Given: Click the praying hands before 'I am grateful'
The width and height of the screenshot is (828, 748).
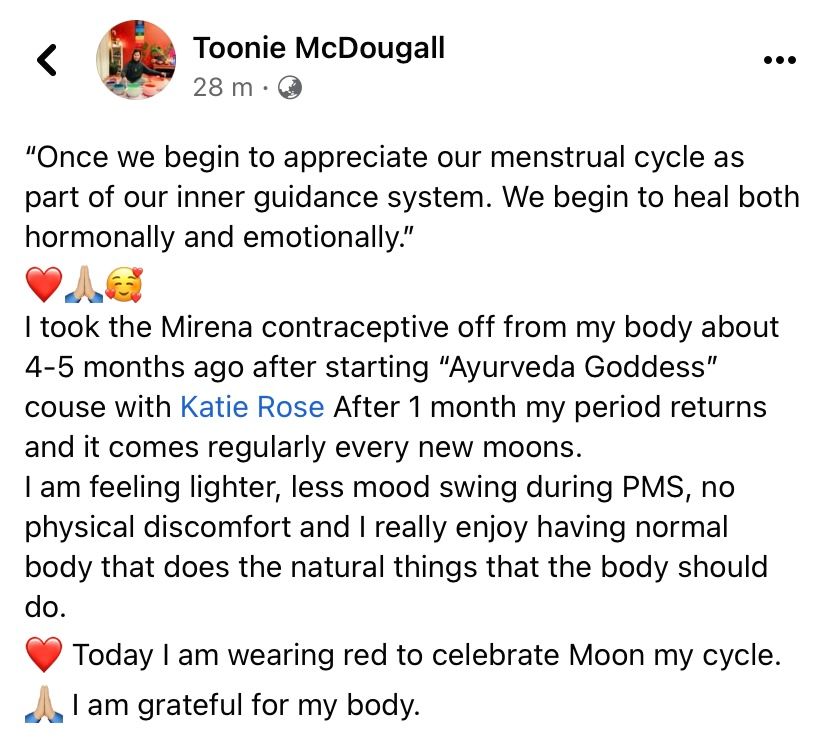Looking at the screenshot, I should click(43, 705).
